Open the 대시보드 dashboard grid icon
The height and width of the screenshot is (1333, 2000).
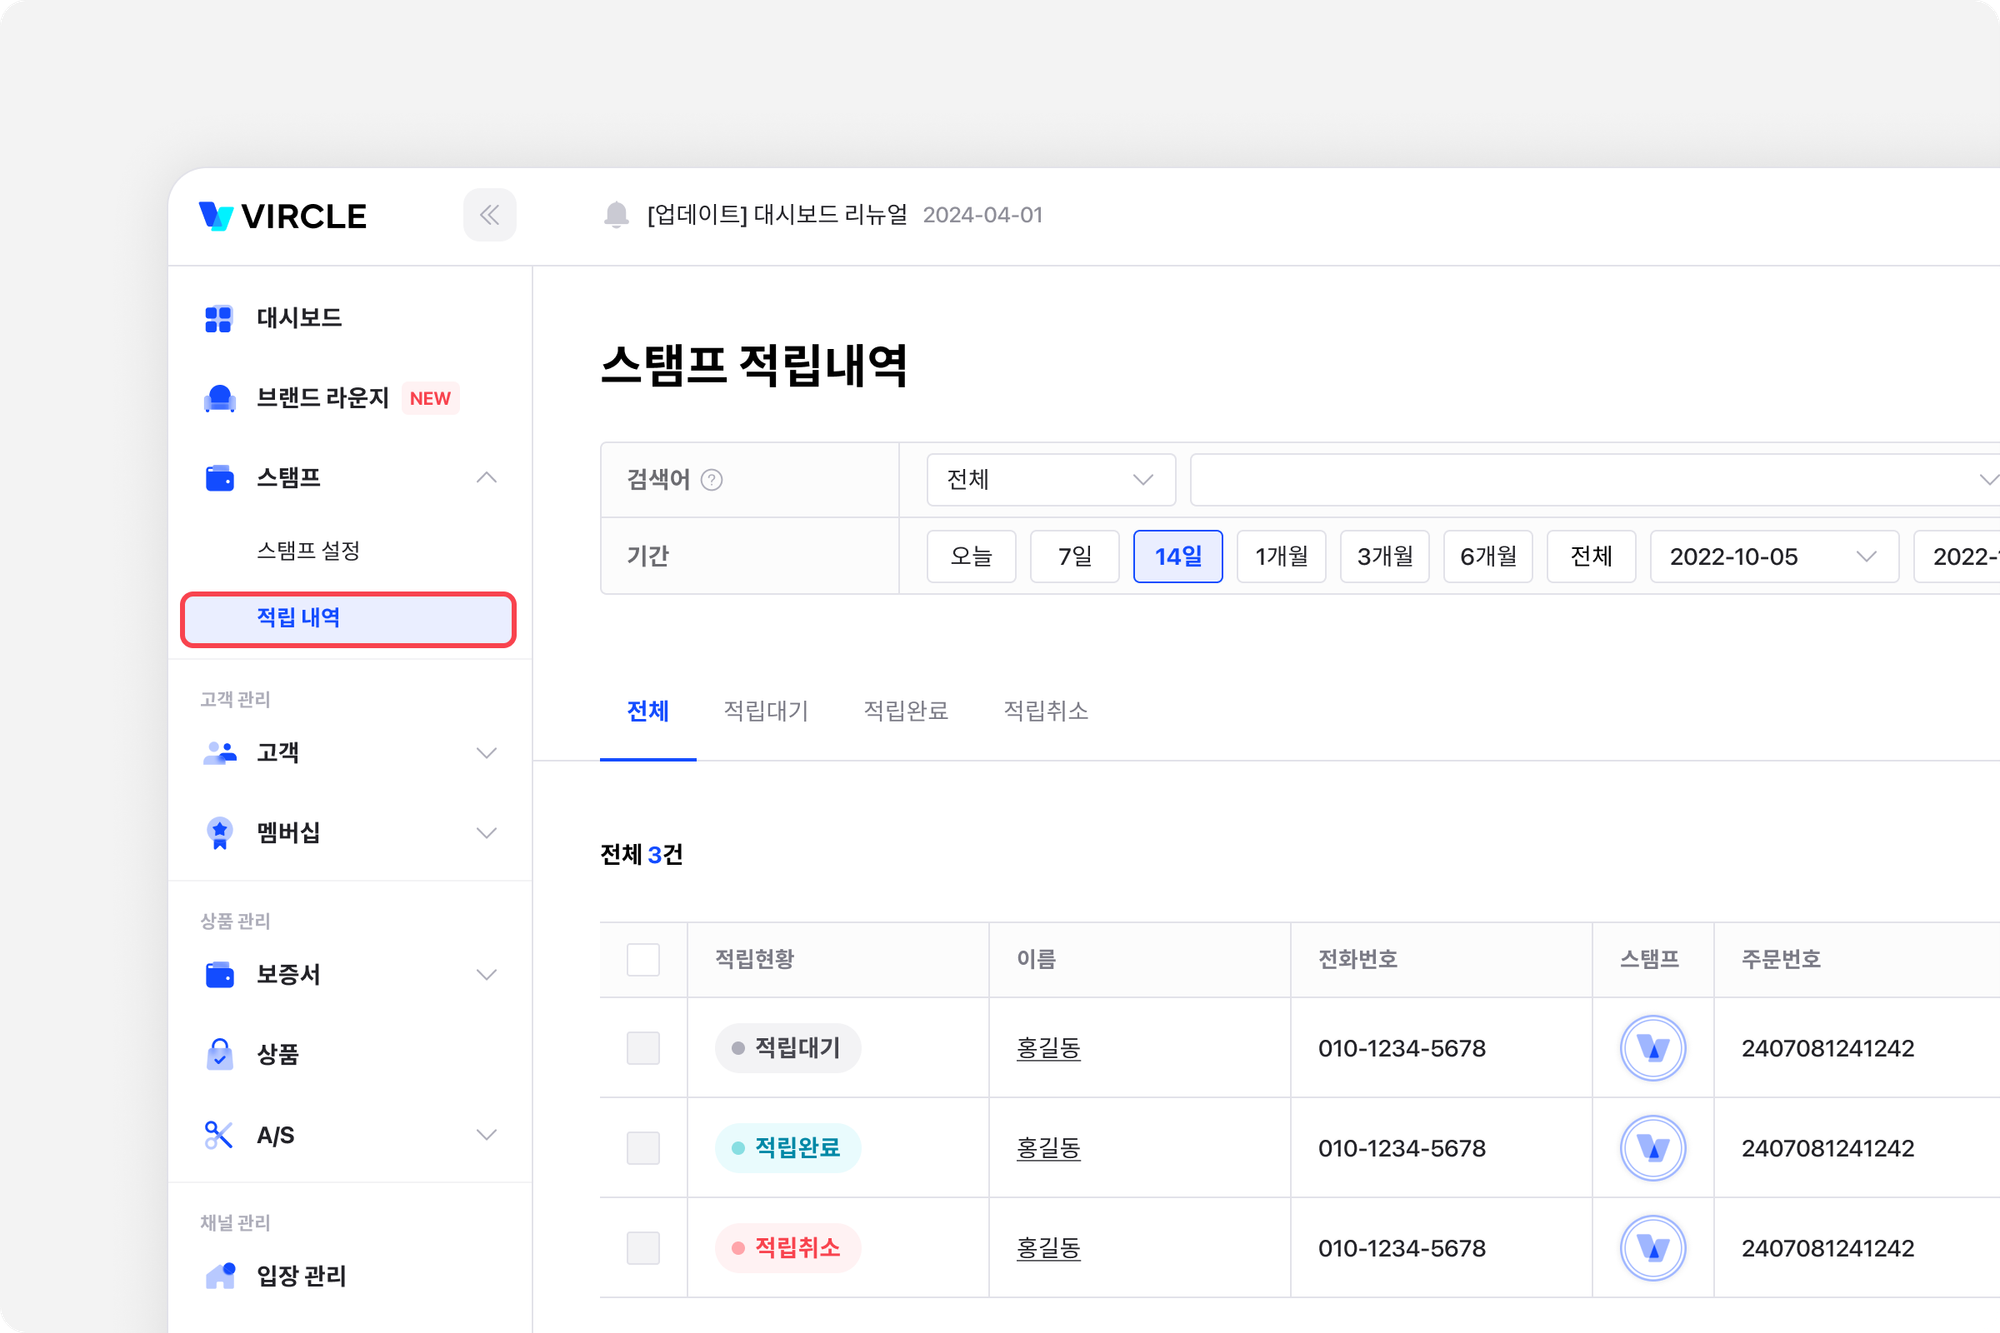coord(218,318)
